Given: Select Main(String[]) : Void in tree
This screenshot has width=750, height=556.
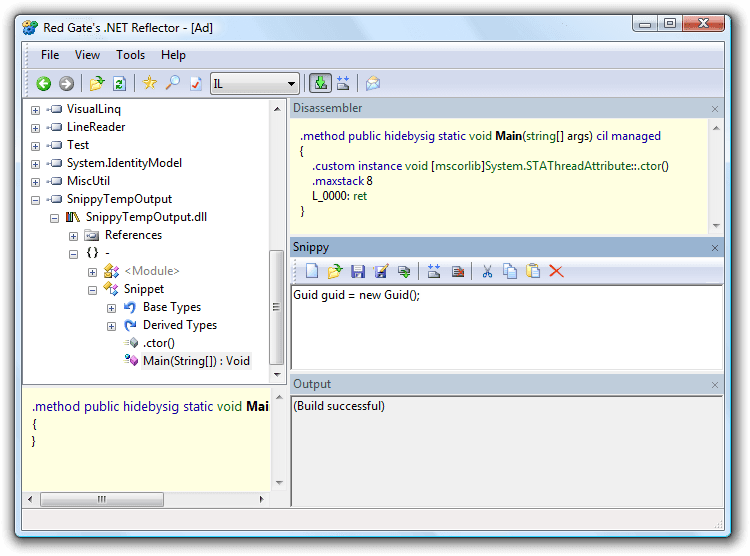Looking at the screenshot, I should pyautogui.click(x=195, y=361).
